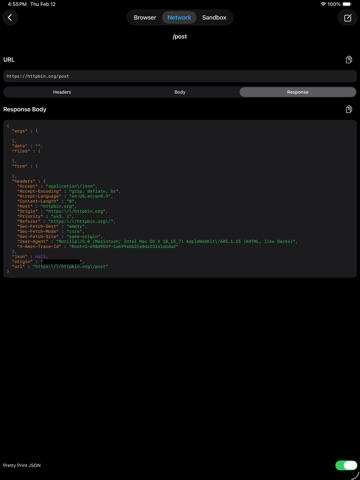Click the "Content-Length" header line
Screen dimensions: 360x480
click(x=47, y=201)
